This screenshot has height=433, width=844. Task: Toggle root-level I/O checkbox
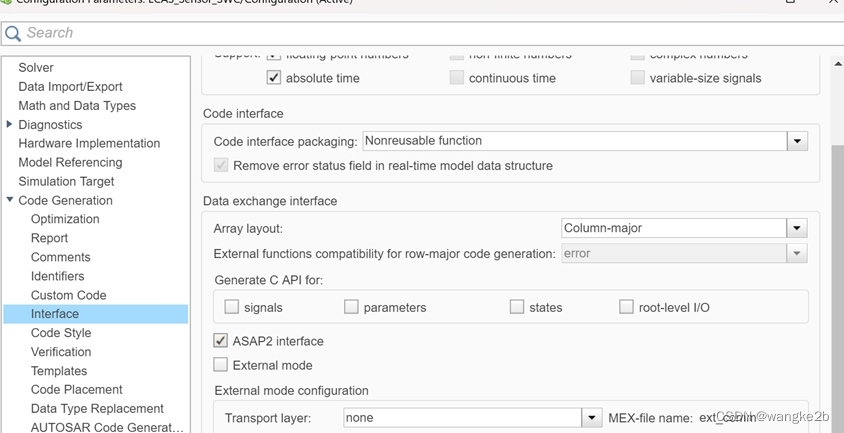pos(627,307)
